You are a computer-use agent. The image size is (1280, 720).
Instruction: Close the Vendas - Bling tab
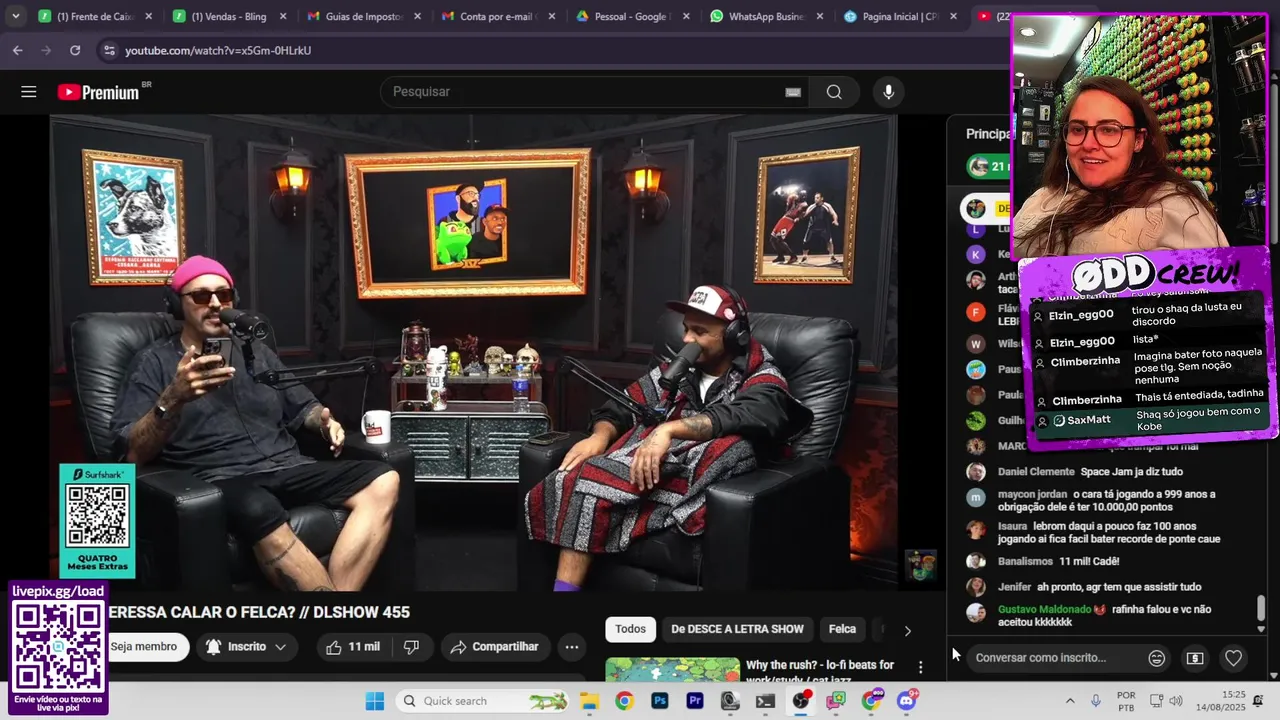[283, 16]
